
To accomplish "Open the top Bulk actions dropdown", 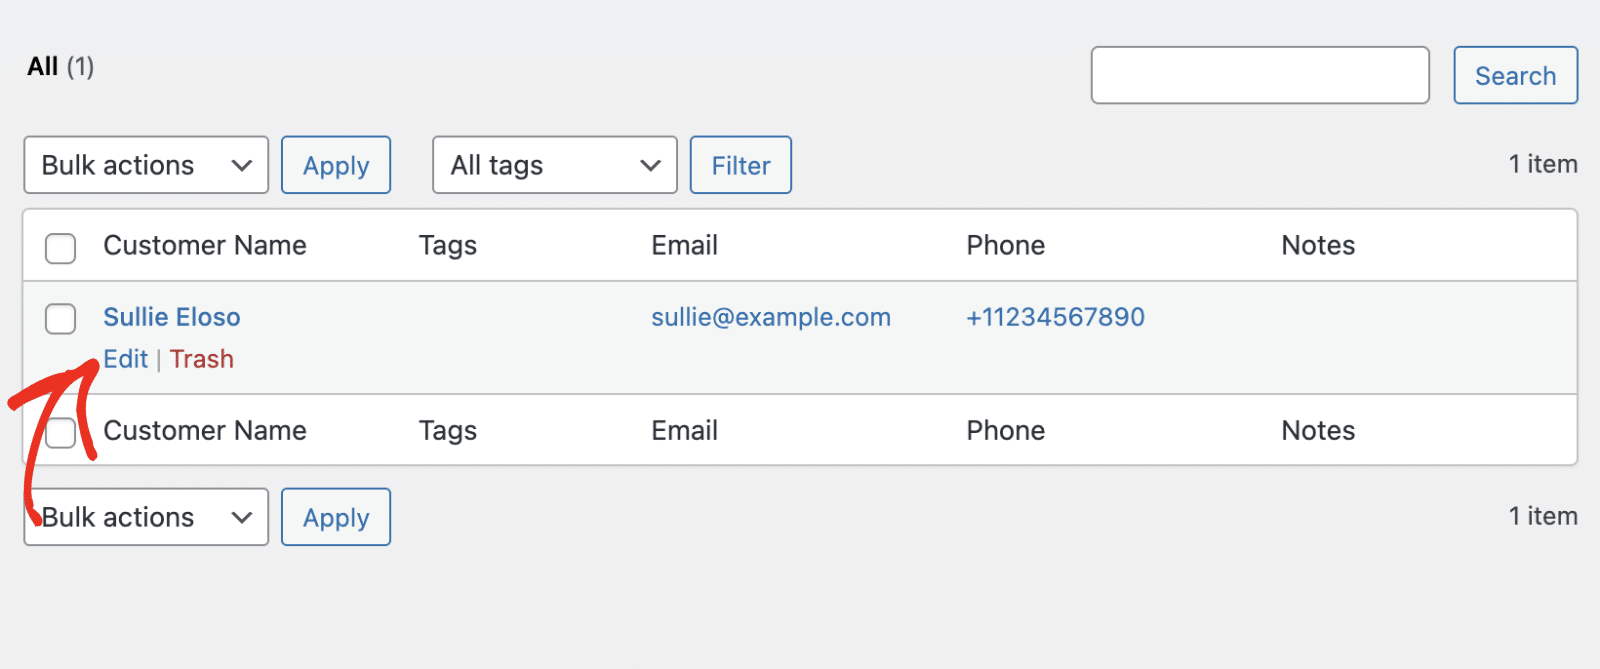I will [146, 165].
